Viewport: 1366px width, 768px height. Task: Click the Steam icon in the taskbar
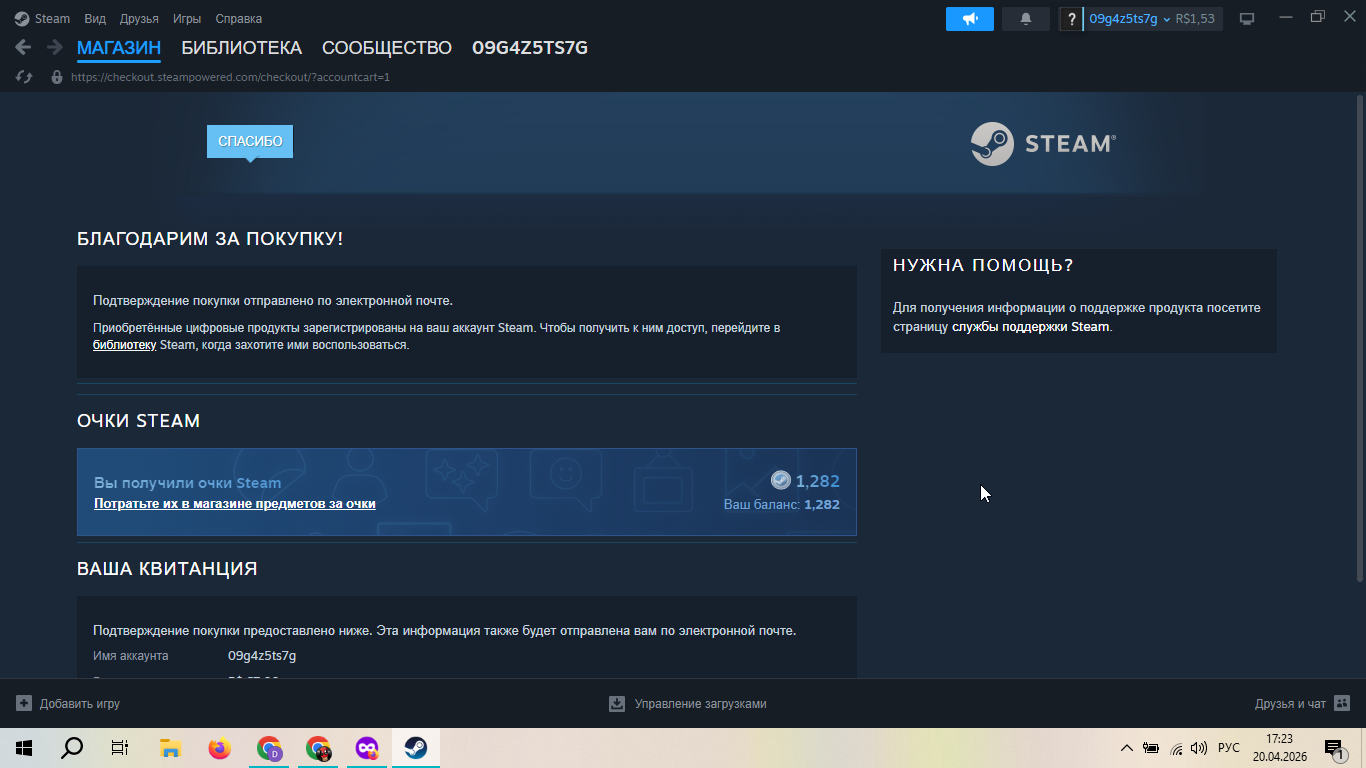click(416, 748)
